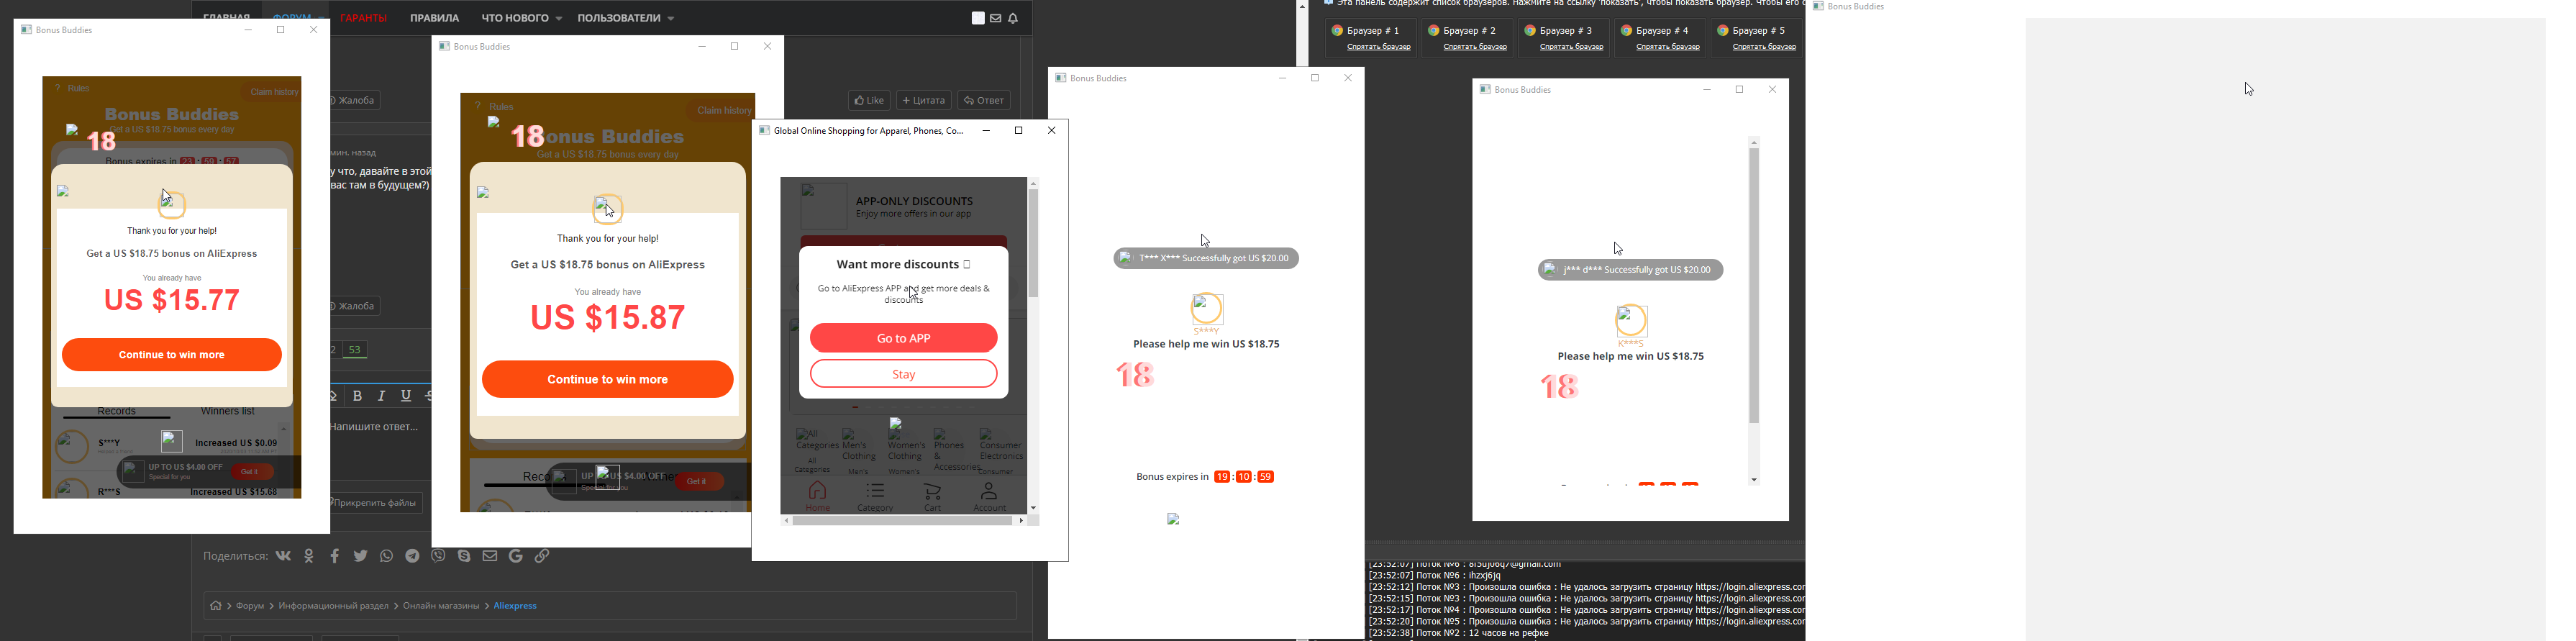The width and height of the screenshot is (2576, 641).
Task: Share the post via Skype
Action: [x=465, y=556]
